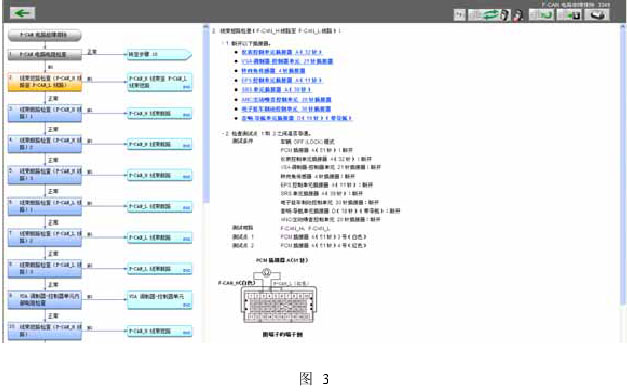Click the printer icon in top toolbar
This screenshot has height=392, width=627.
597,15
